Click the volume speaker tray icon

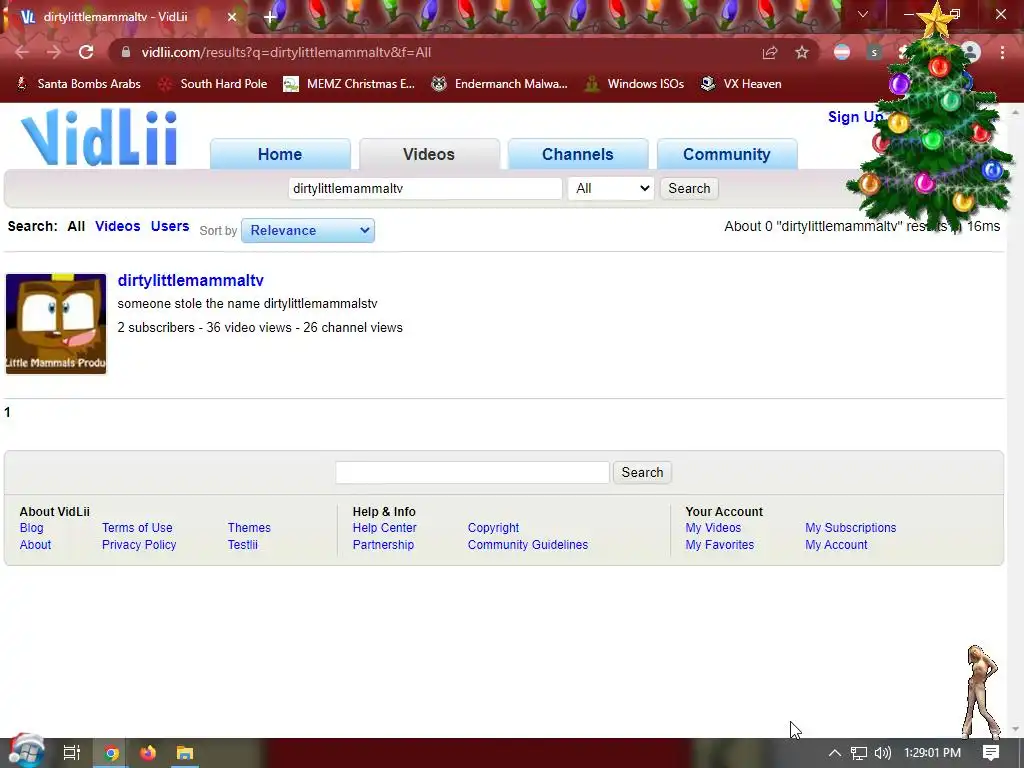(x=882, y=753)
